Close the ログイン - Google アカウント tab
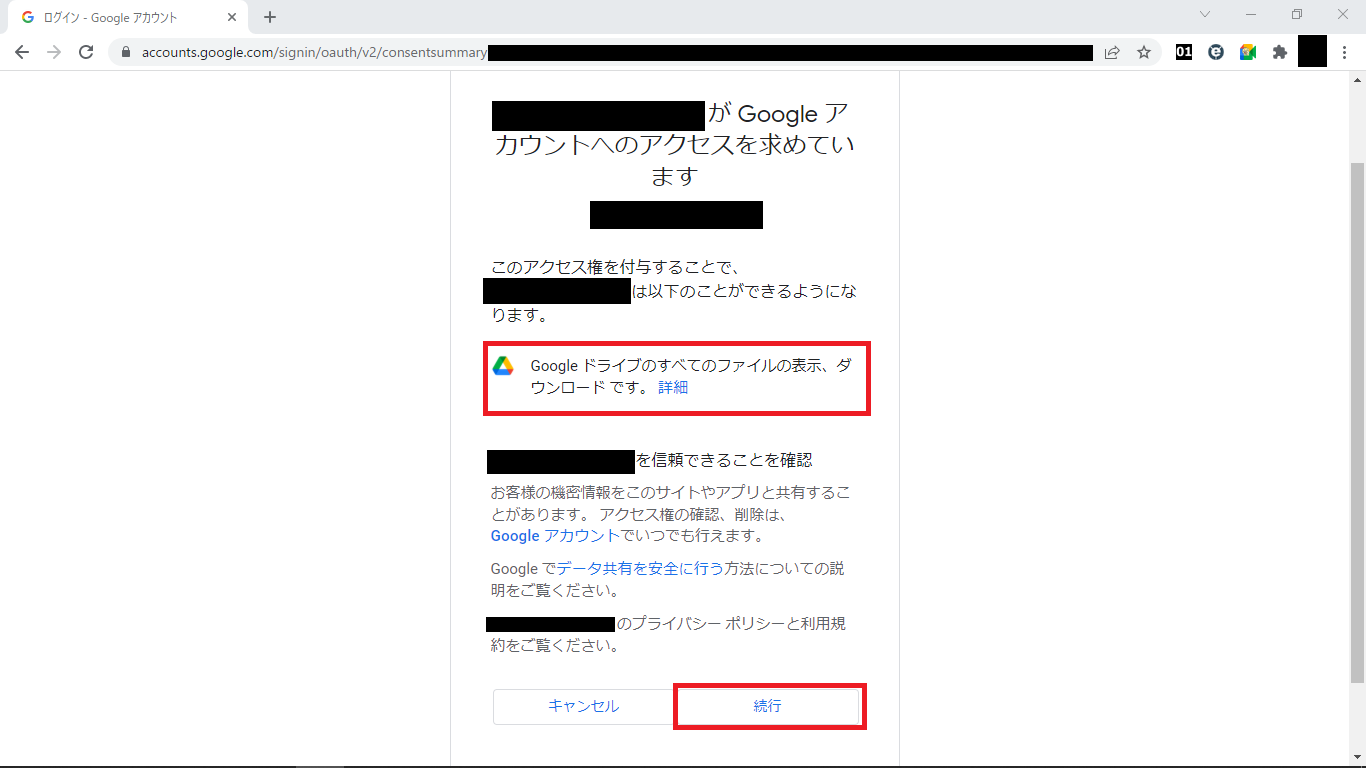 click(232, 17)
